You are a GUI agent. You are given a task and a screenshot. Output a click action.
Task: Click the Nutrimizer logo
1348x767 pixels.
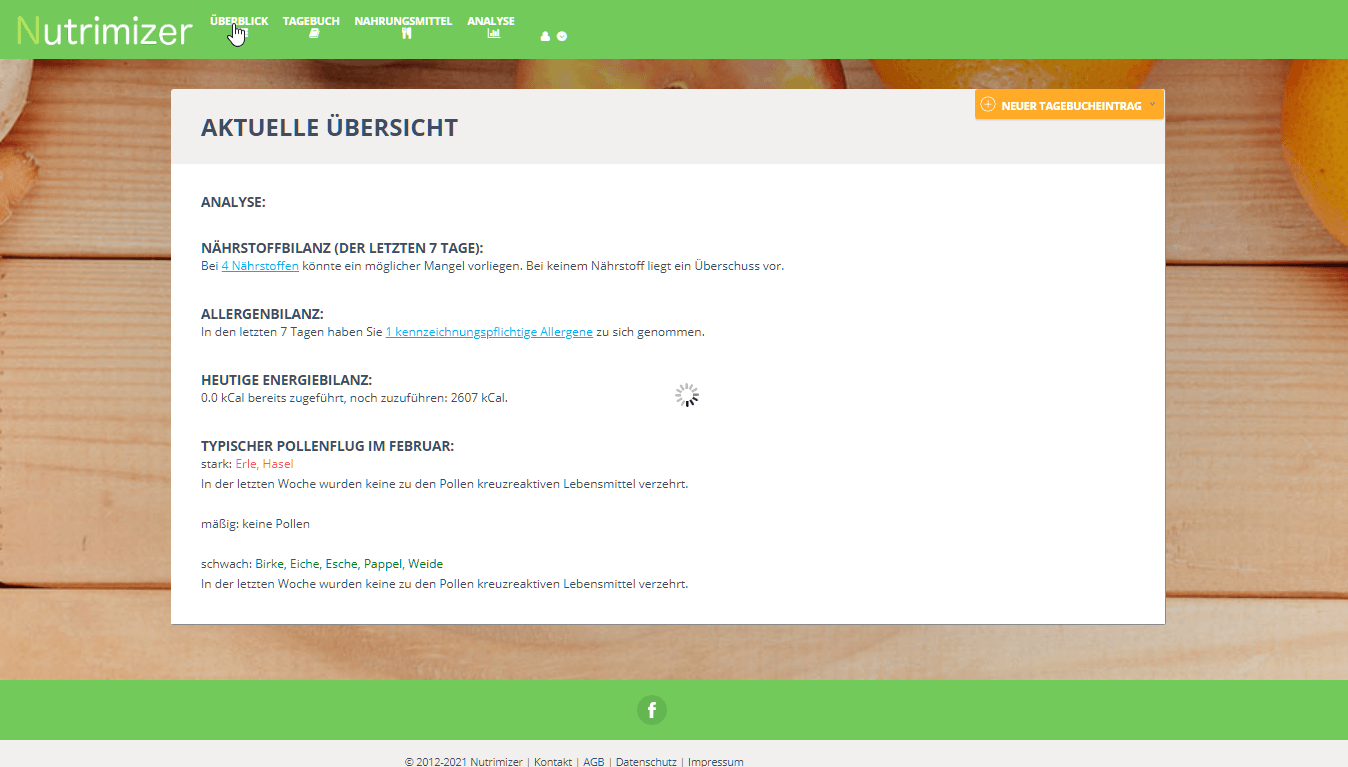[104, 30]
